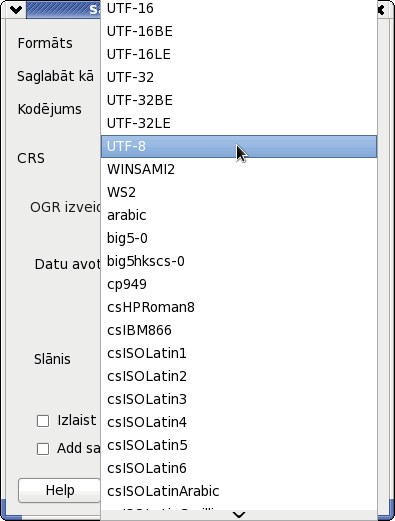
Task: Select the WINSAMI2 encoding
Action: (239, 169)
